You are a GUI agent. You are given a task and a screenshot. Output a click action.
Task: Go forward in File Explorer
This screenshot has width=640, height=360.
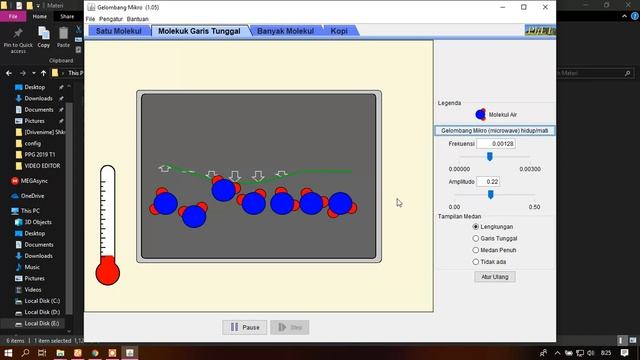click(x=23, y=73)
